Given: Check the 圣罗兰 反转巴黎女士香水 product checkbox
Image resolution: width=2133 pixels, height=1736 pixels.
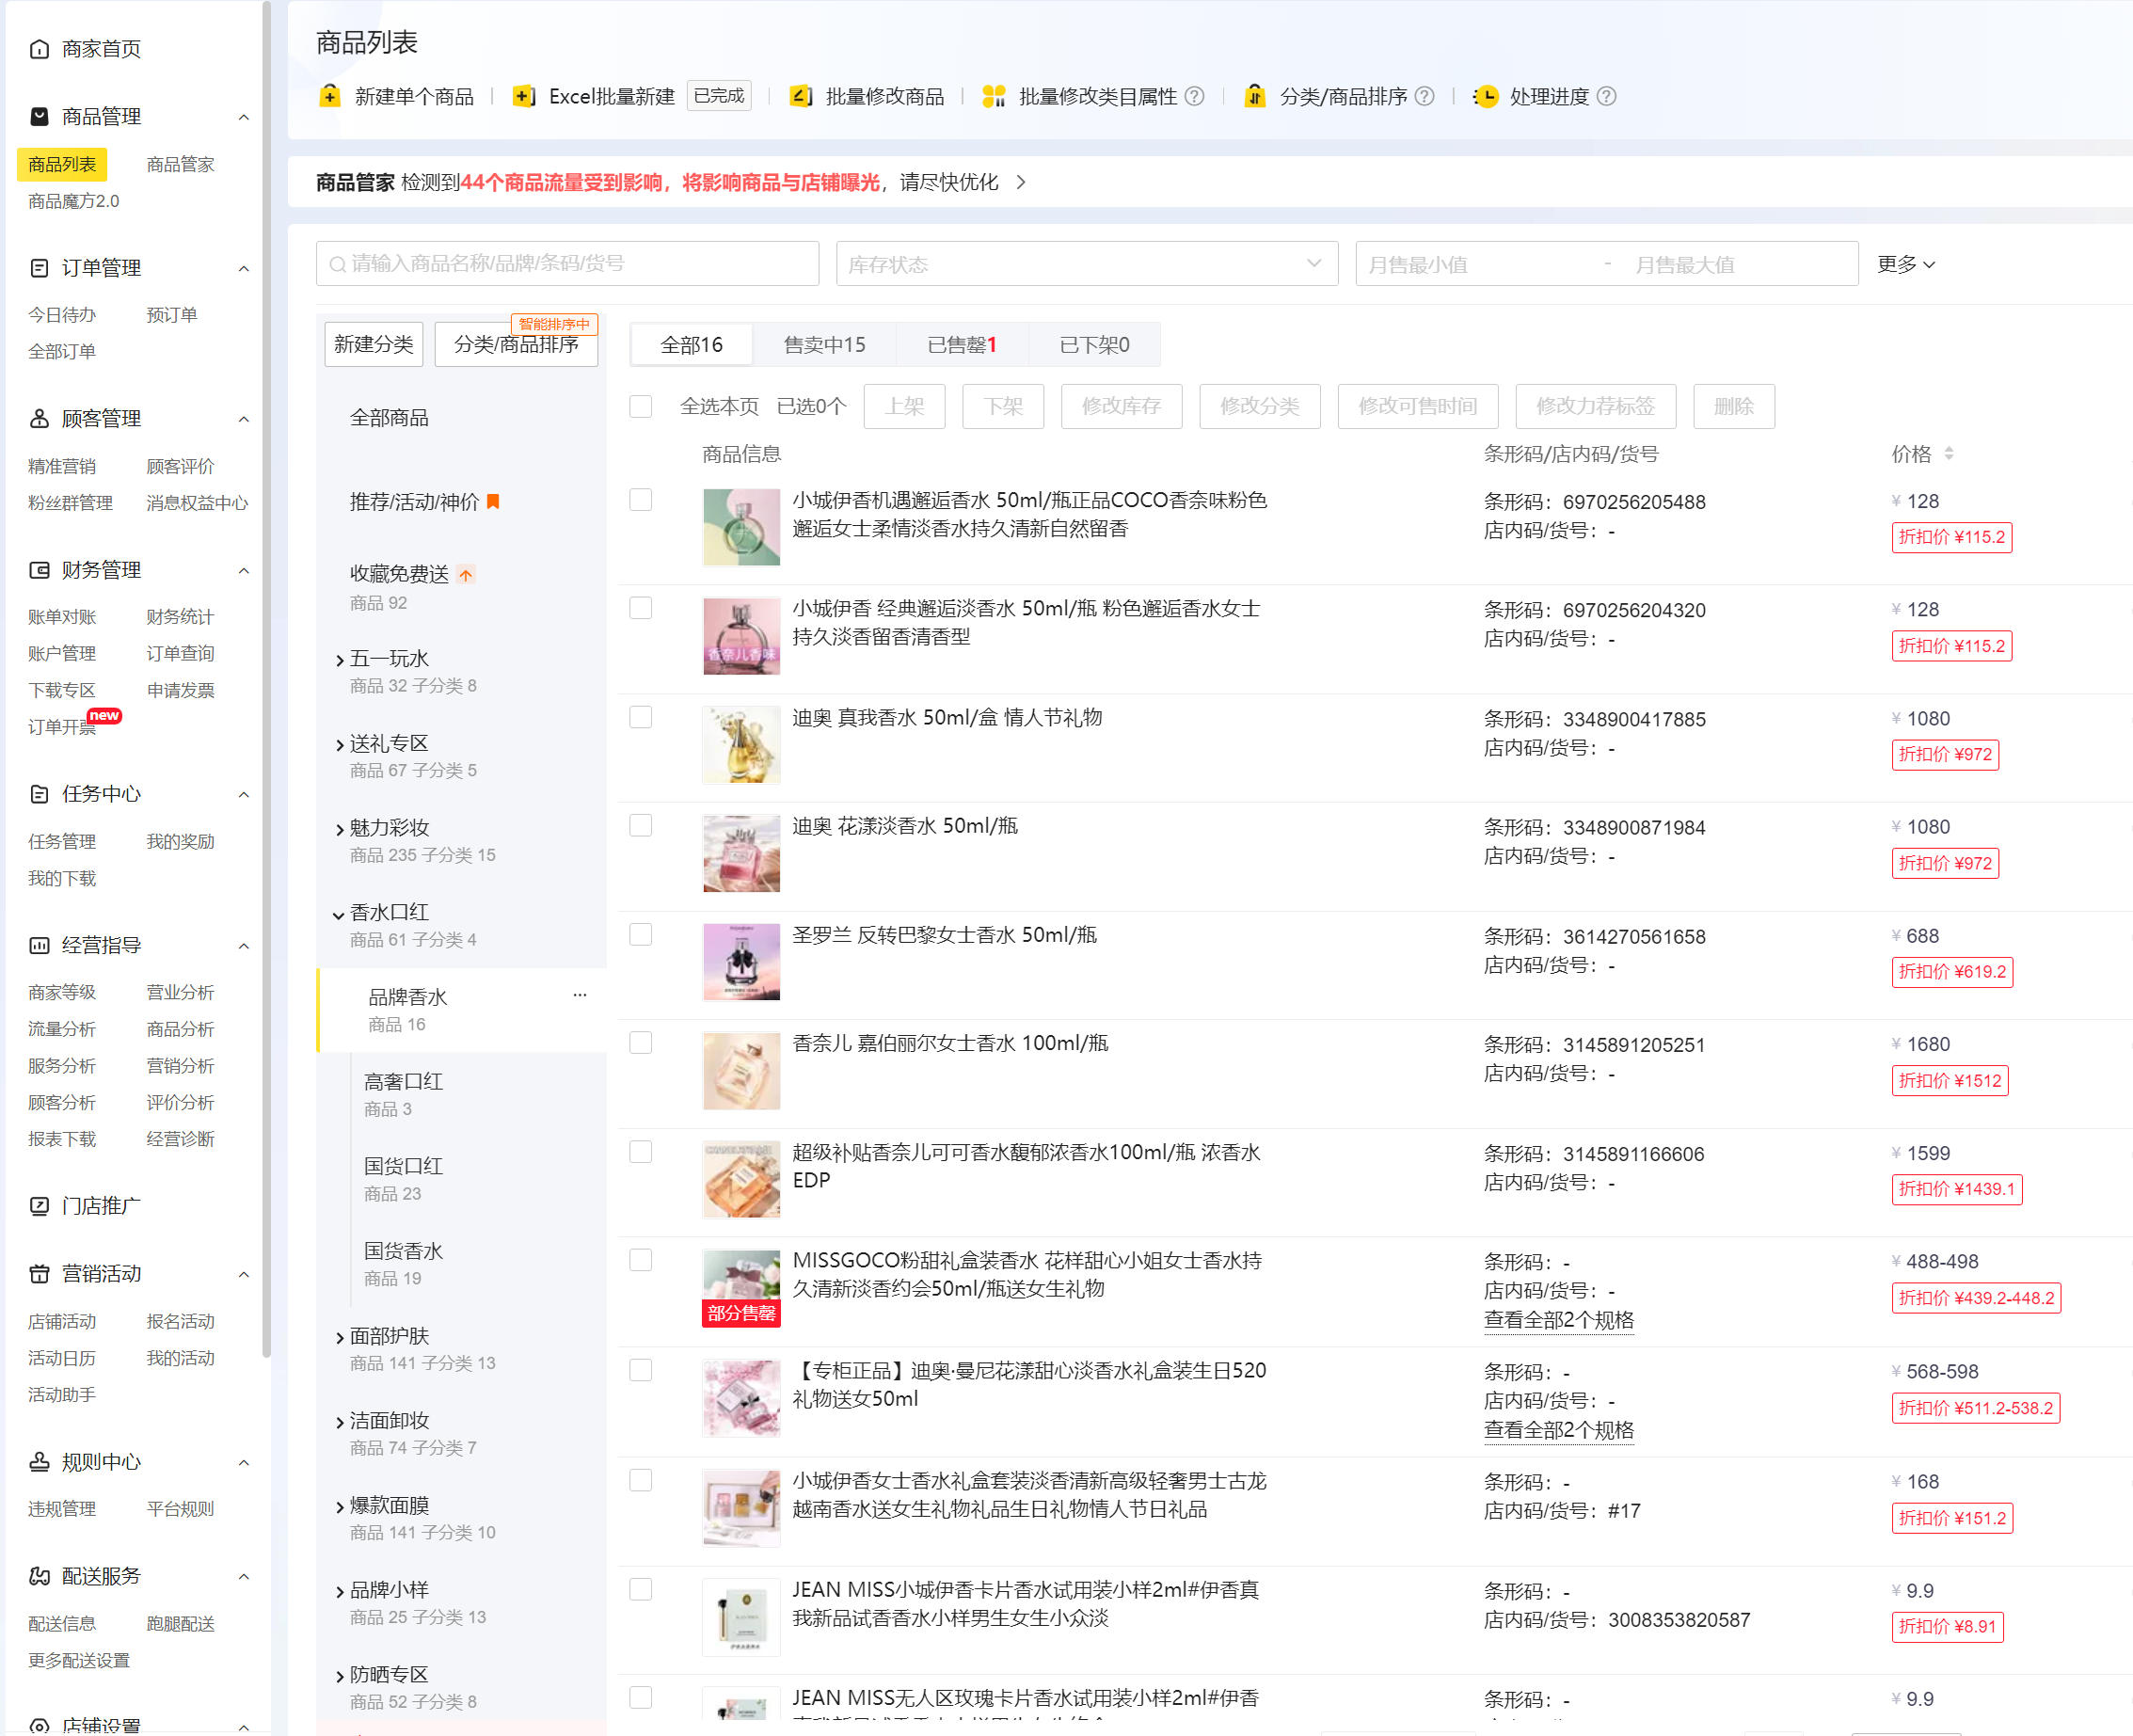Looking at the screenshot, I should pos(641,934).
